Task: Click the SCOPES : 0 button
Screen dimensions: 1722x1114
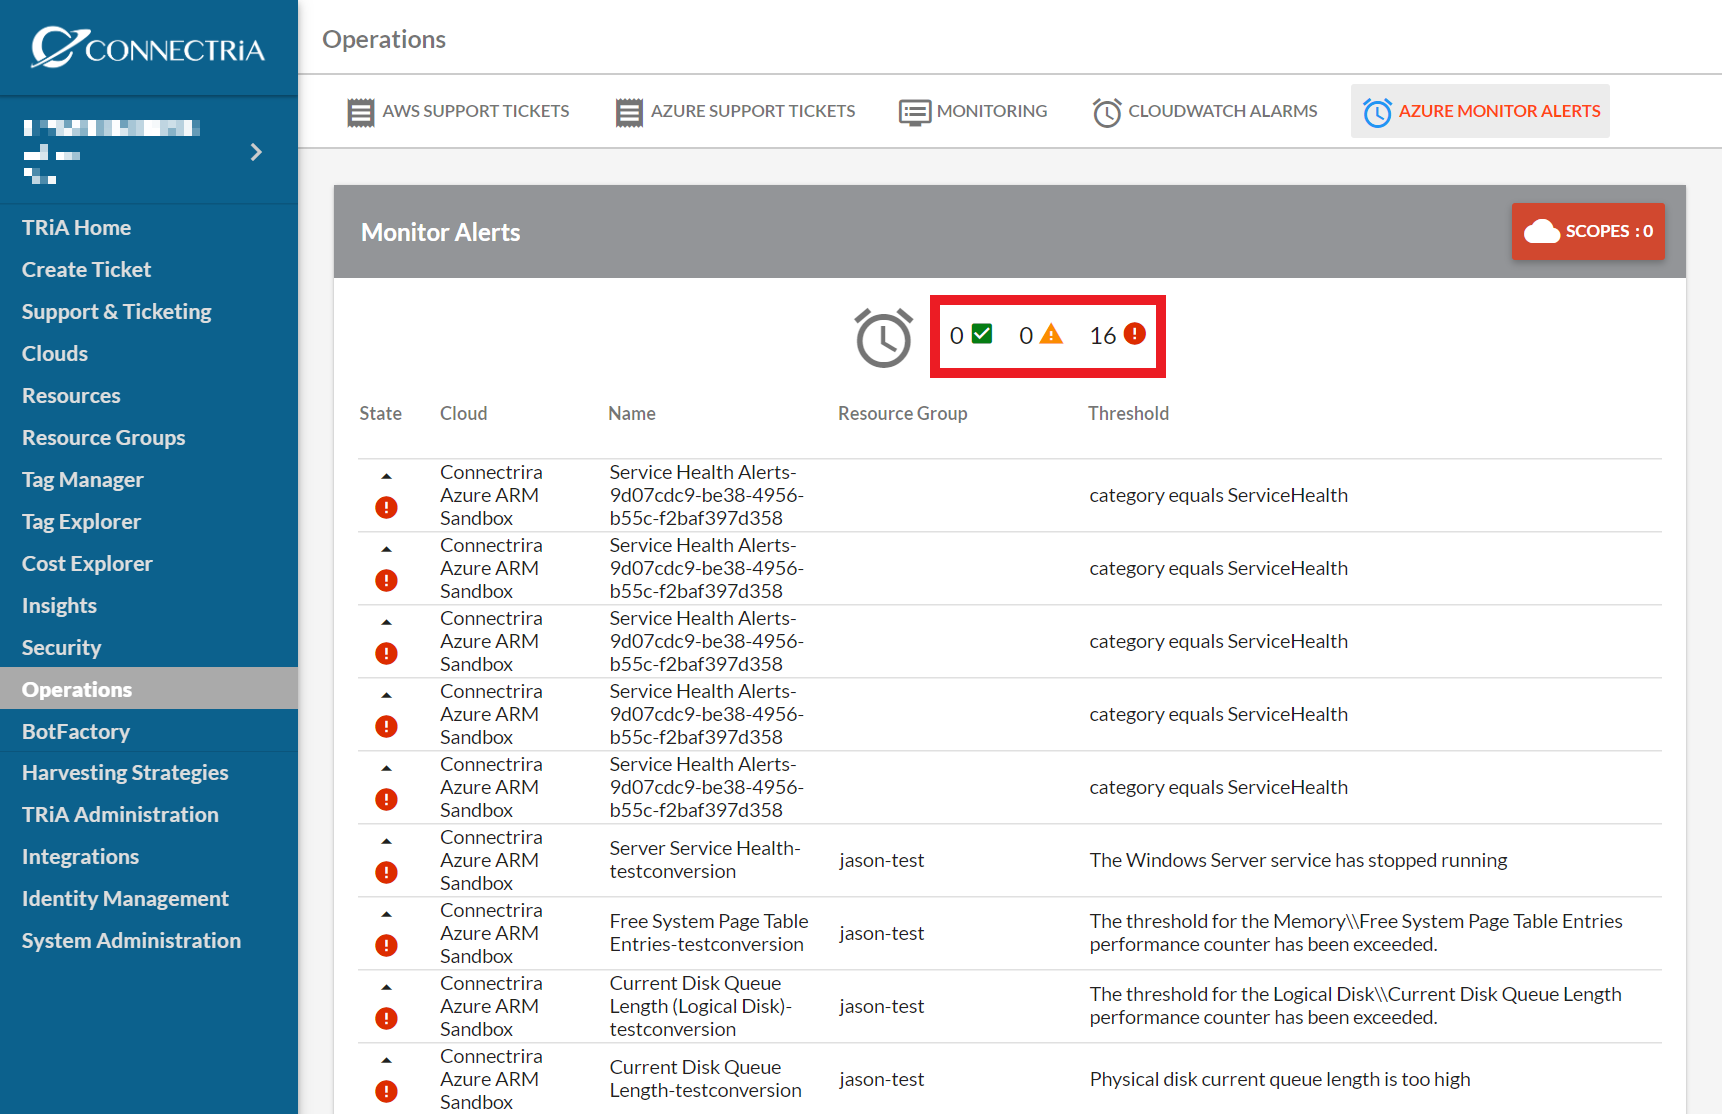Action: click(1588, 231)
